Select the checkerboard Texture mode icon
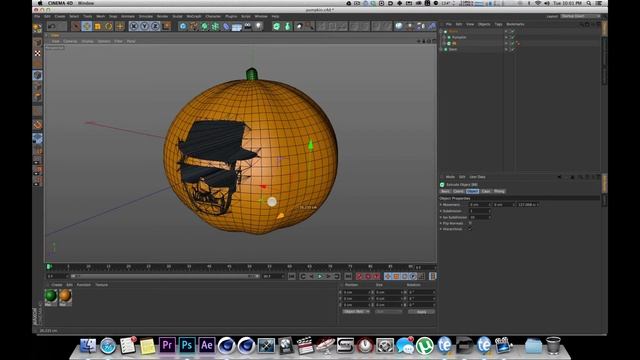This screenshot has height=360, width=640. (x=37, y=53)
